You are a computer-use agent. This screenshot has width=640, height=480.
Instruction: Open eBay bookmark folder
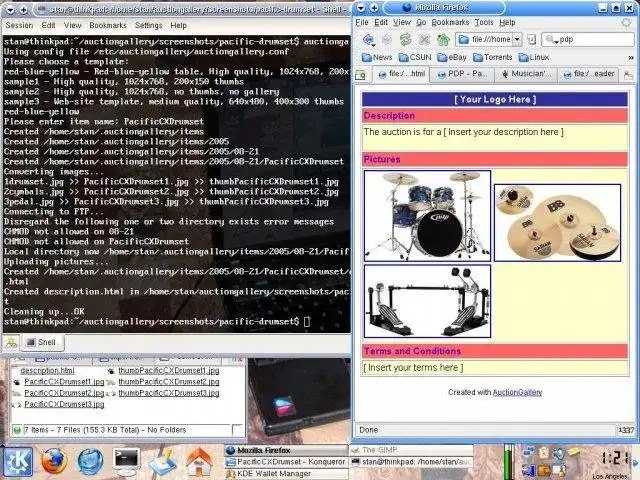point(452,57)
